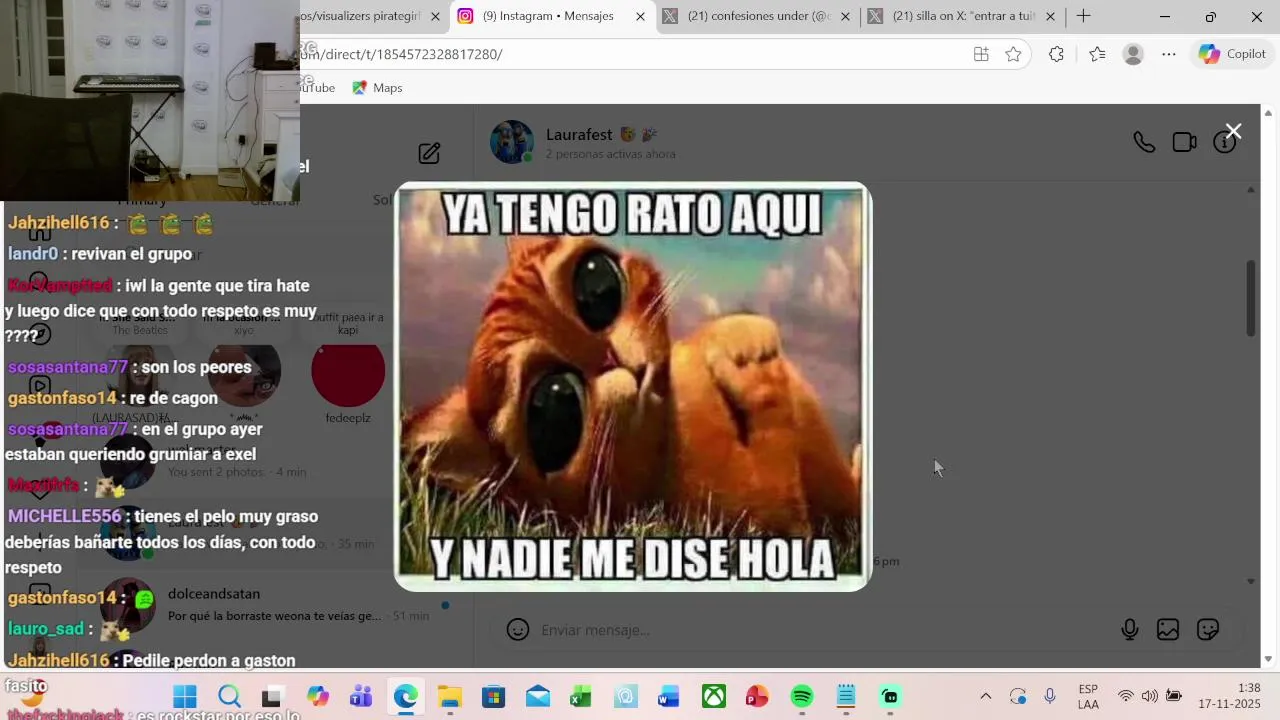1280x720 pixels.
Task: Close the confesiones under tab
Action: point(846,16)
